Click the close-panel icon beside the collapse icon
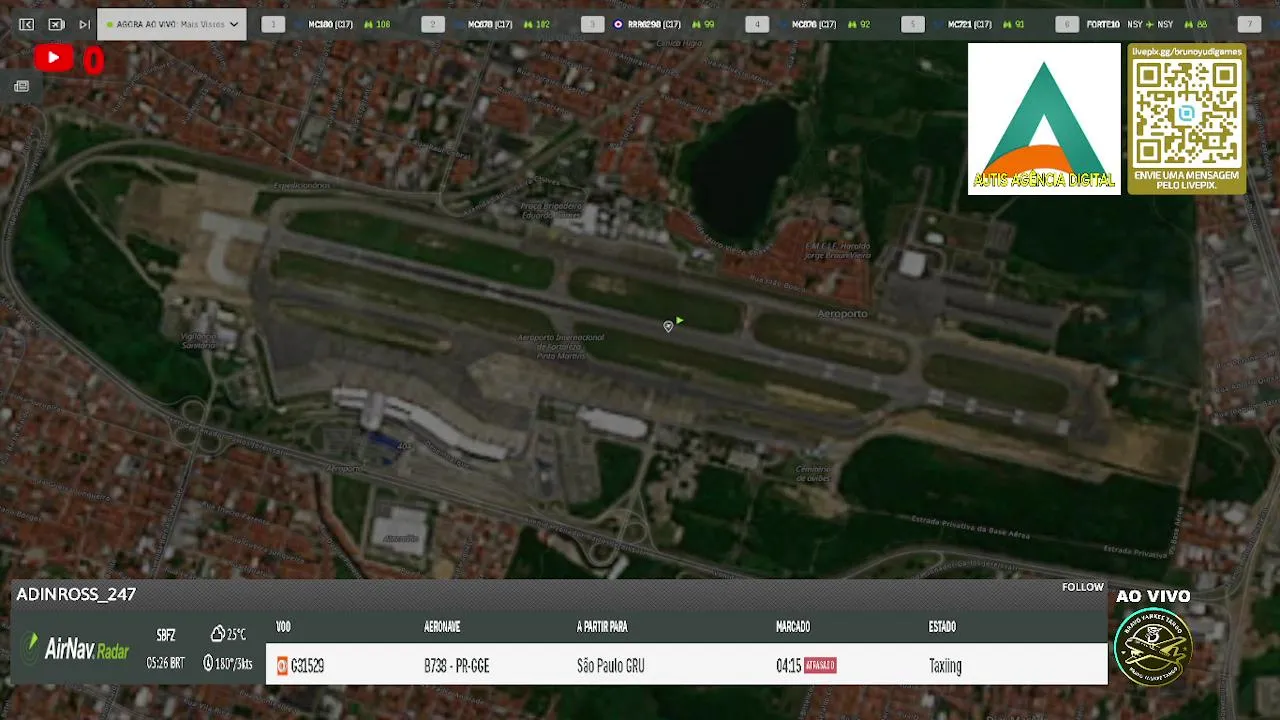This screenshot has width=1280, height=720. point(56,24)
